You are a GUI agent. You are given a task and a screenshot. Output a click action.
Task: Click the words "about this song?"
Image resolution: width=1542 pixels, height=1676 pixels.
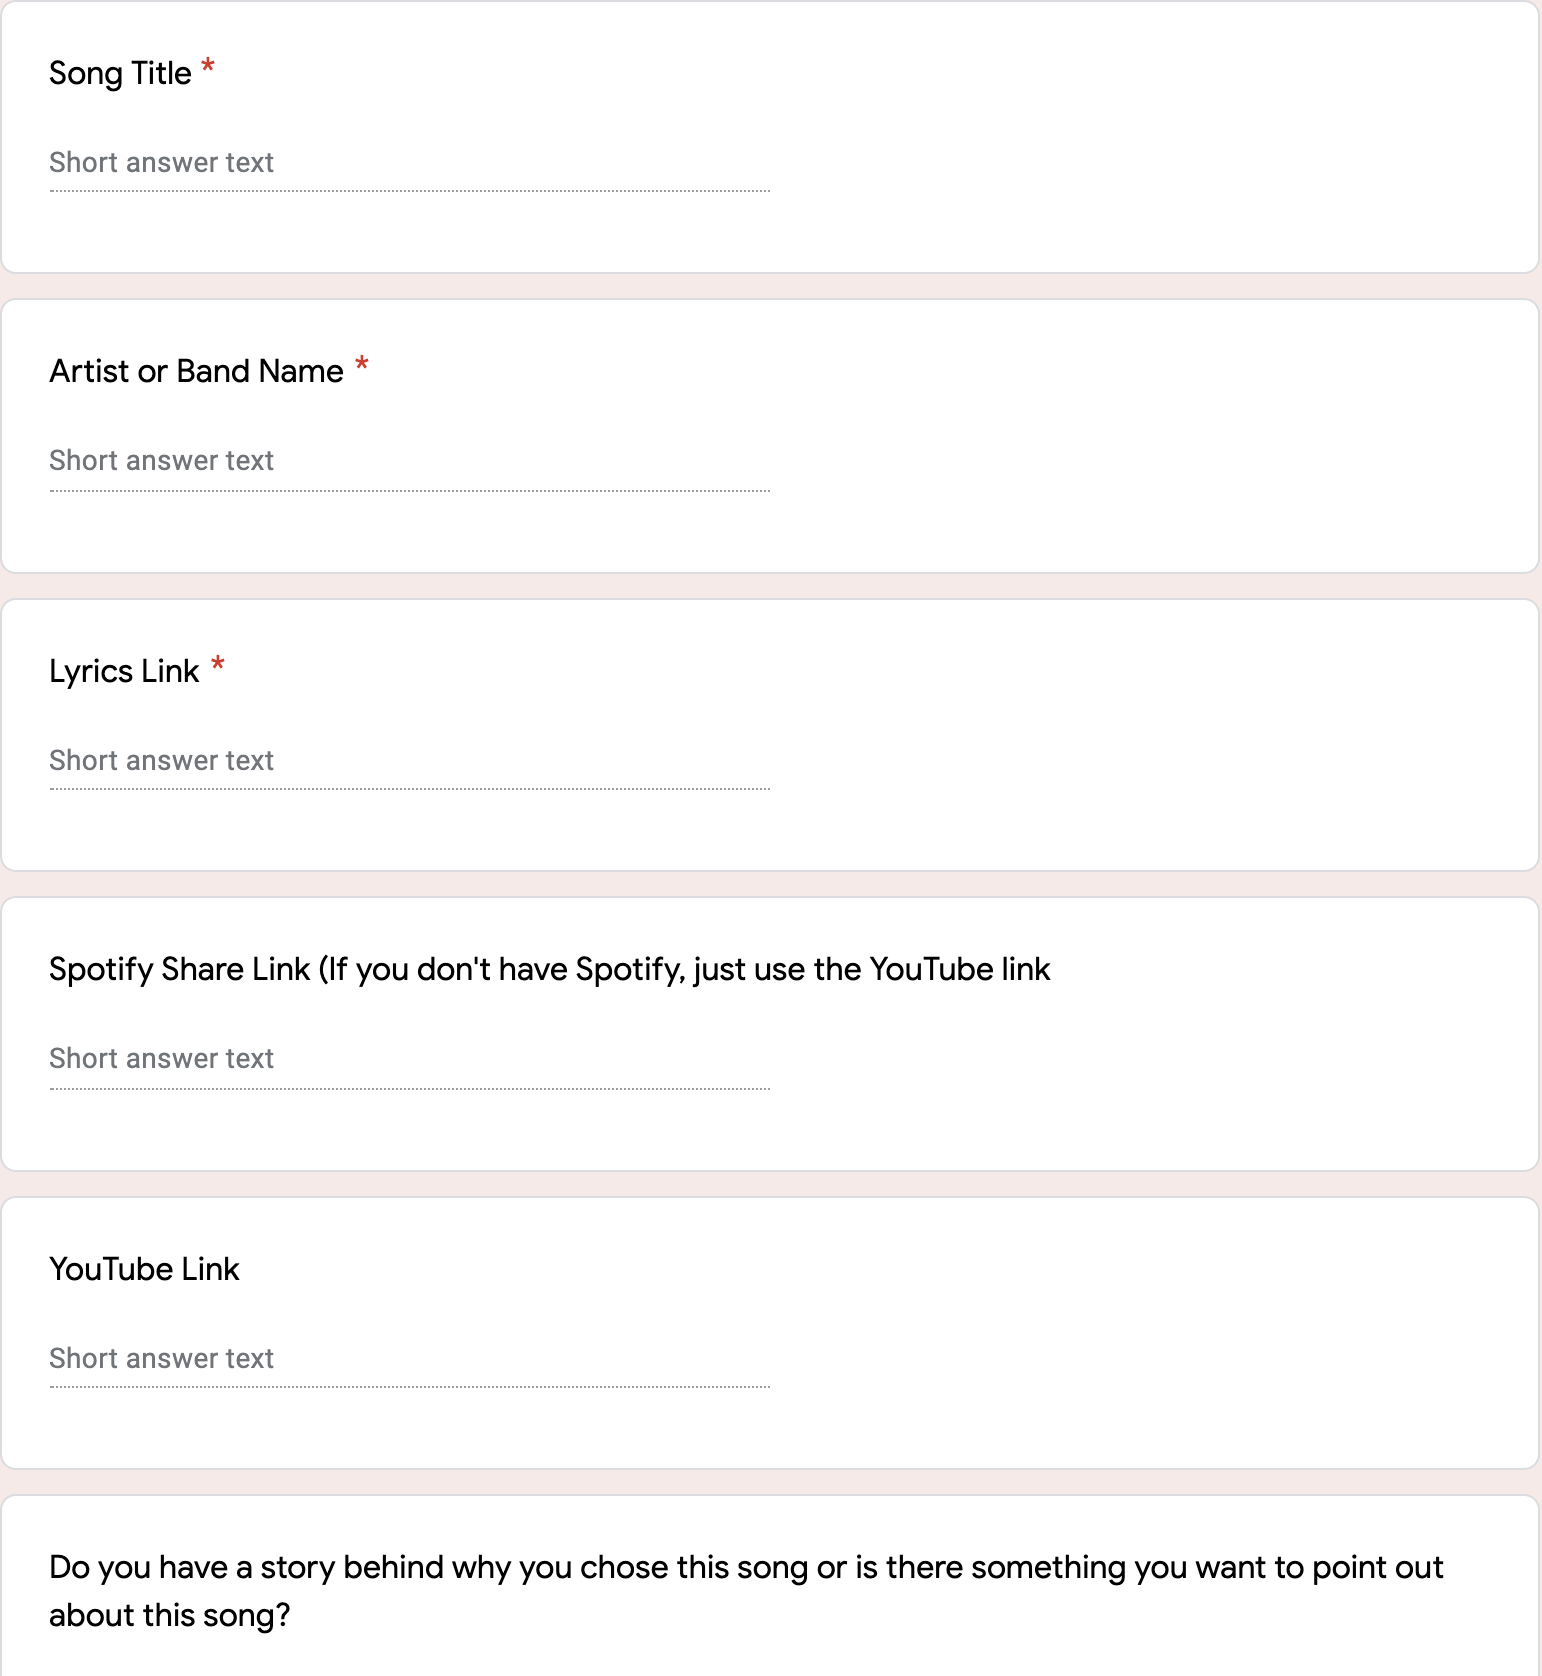[x=169, y=1616]
